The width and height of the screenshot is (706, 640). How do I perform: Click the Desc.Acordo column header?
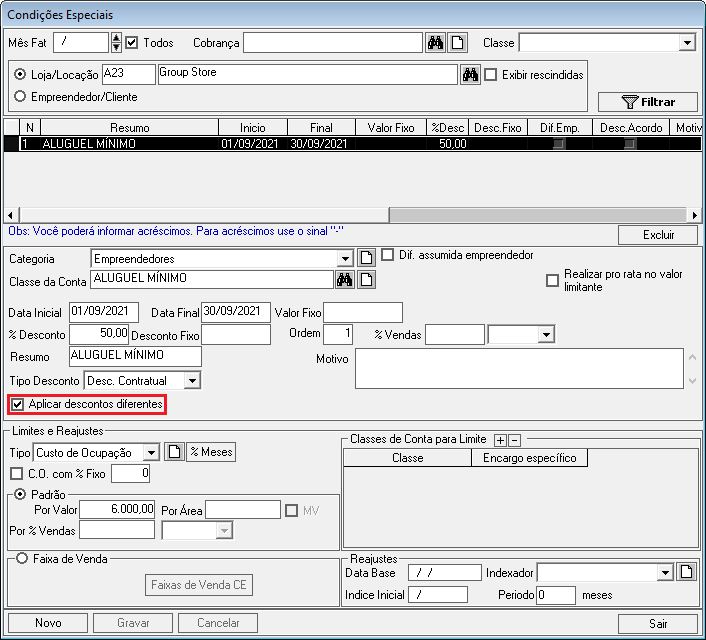tap(631, 128)
